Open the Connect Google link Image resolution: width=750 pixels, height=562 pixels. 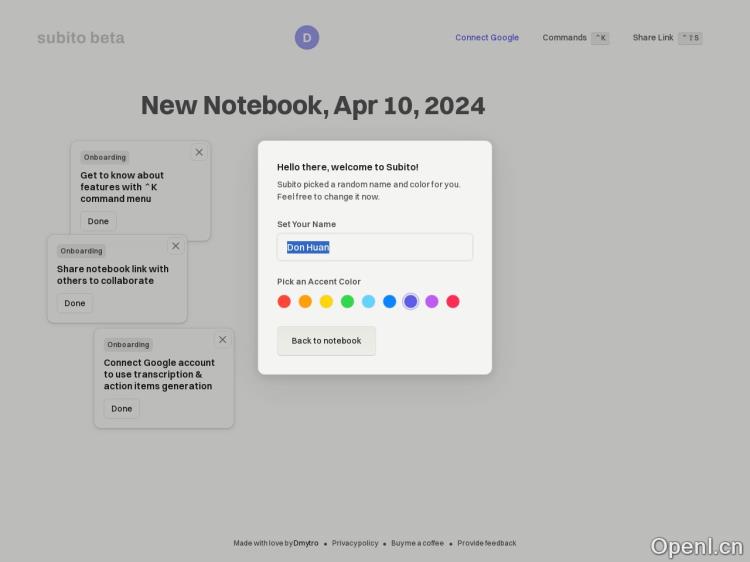point(487,38)
